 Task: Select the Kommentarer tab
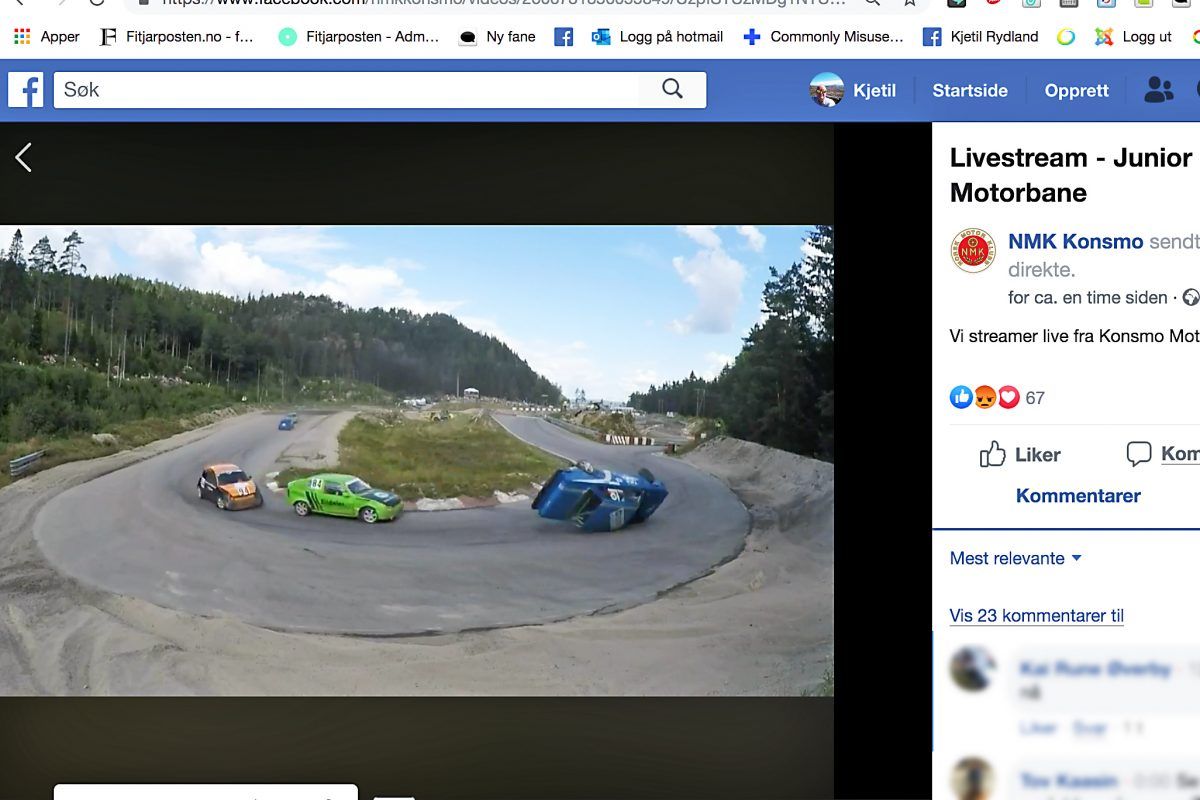1078,495
